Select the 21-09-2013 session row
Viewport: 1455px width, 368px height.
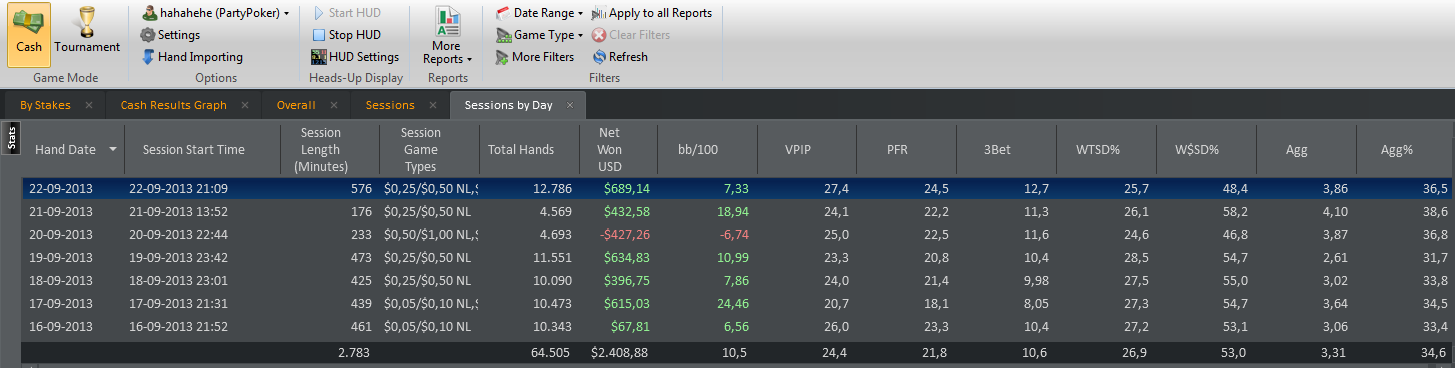tap(738, 211)
